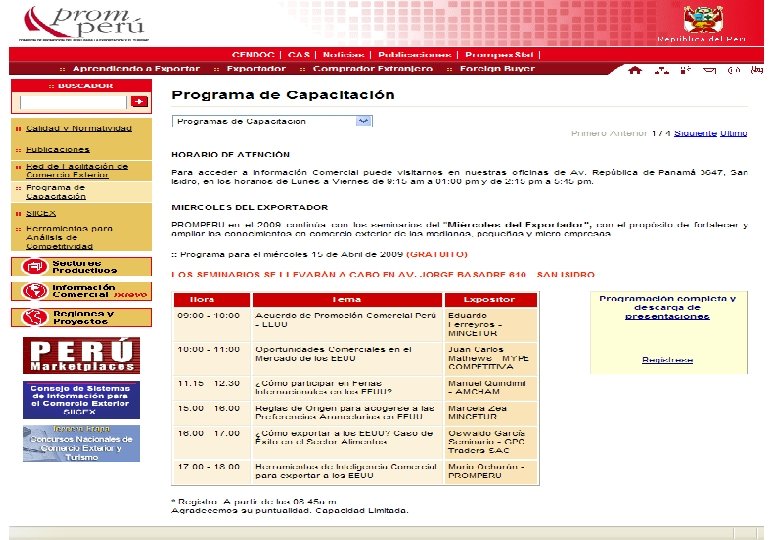
Task: Select Eduardo Ferreyros expositor cell
Action: coord(490,324)
